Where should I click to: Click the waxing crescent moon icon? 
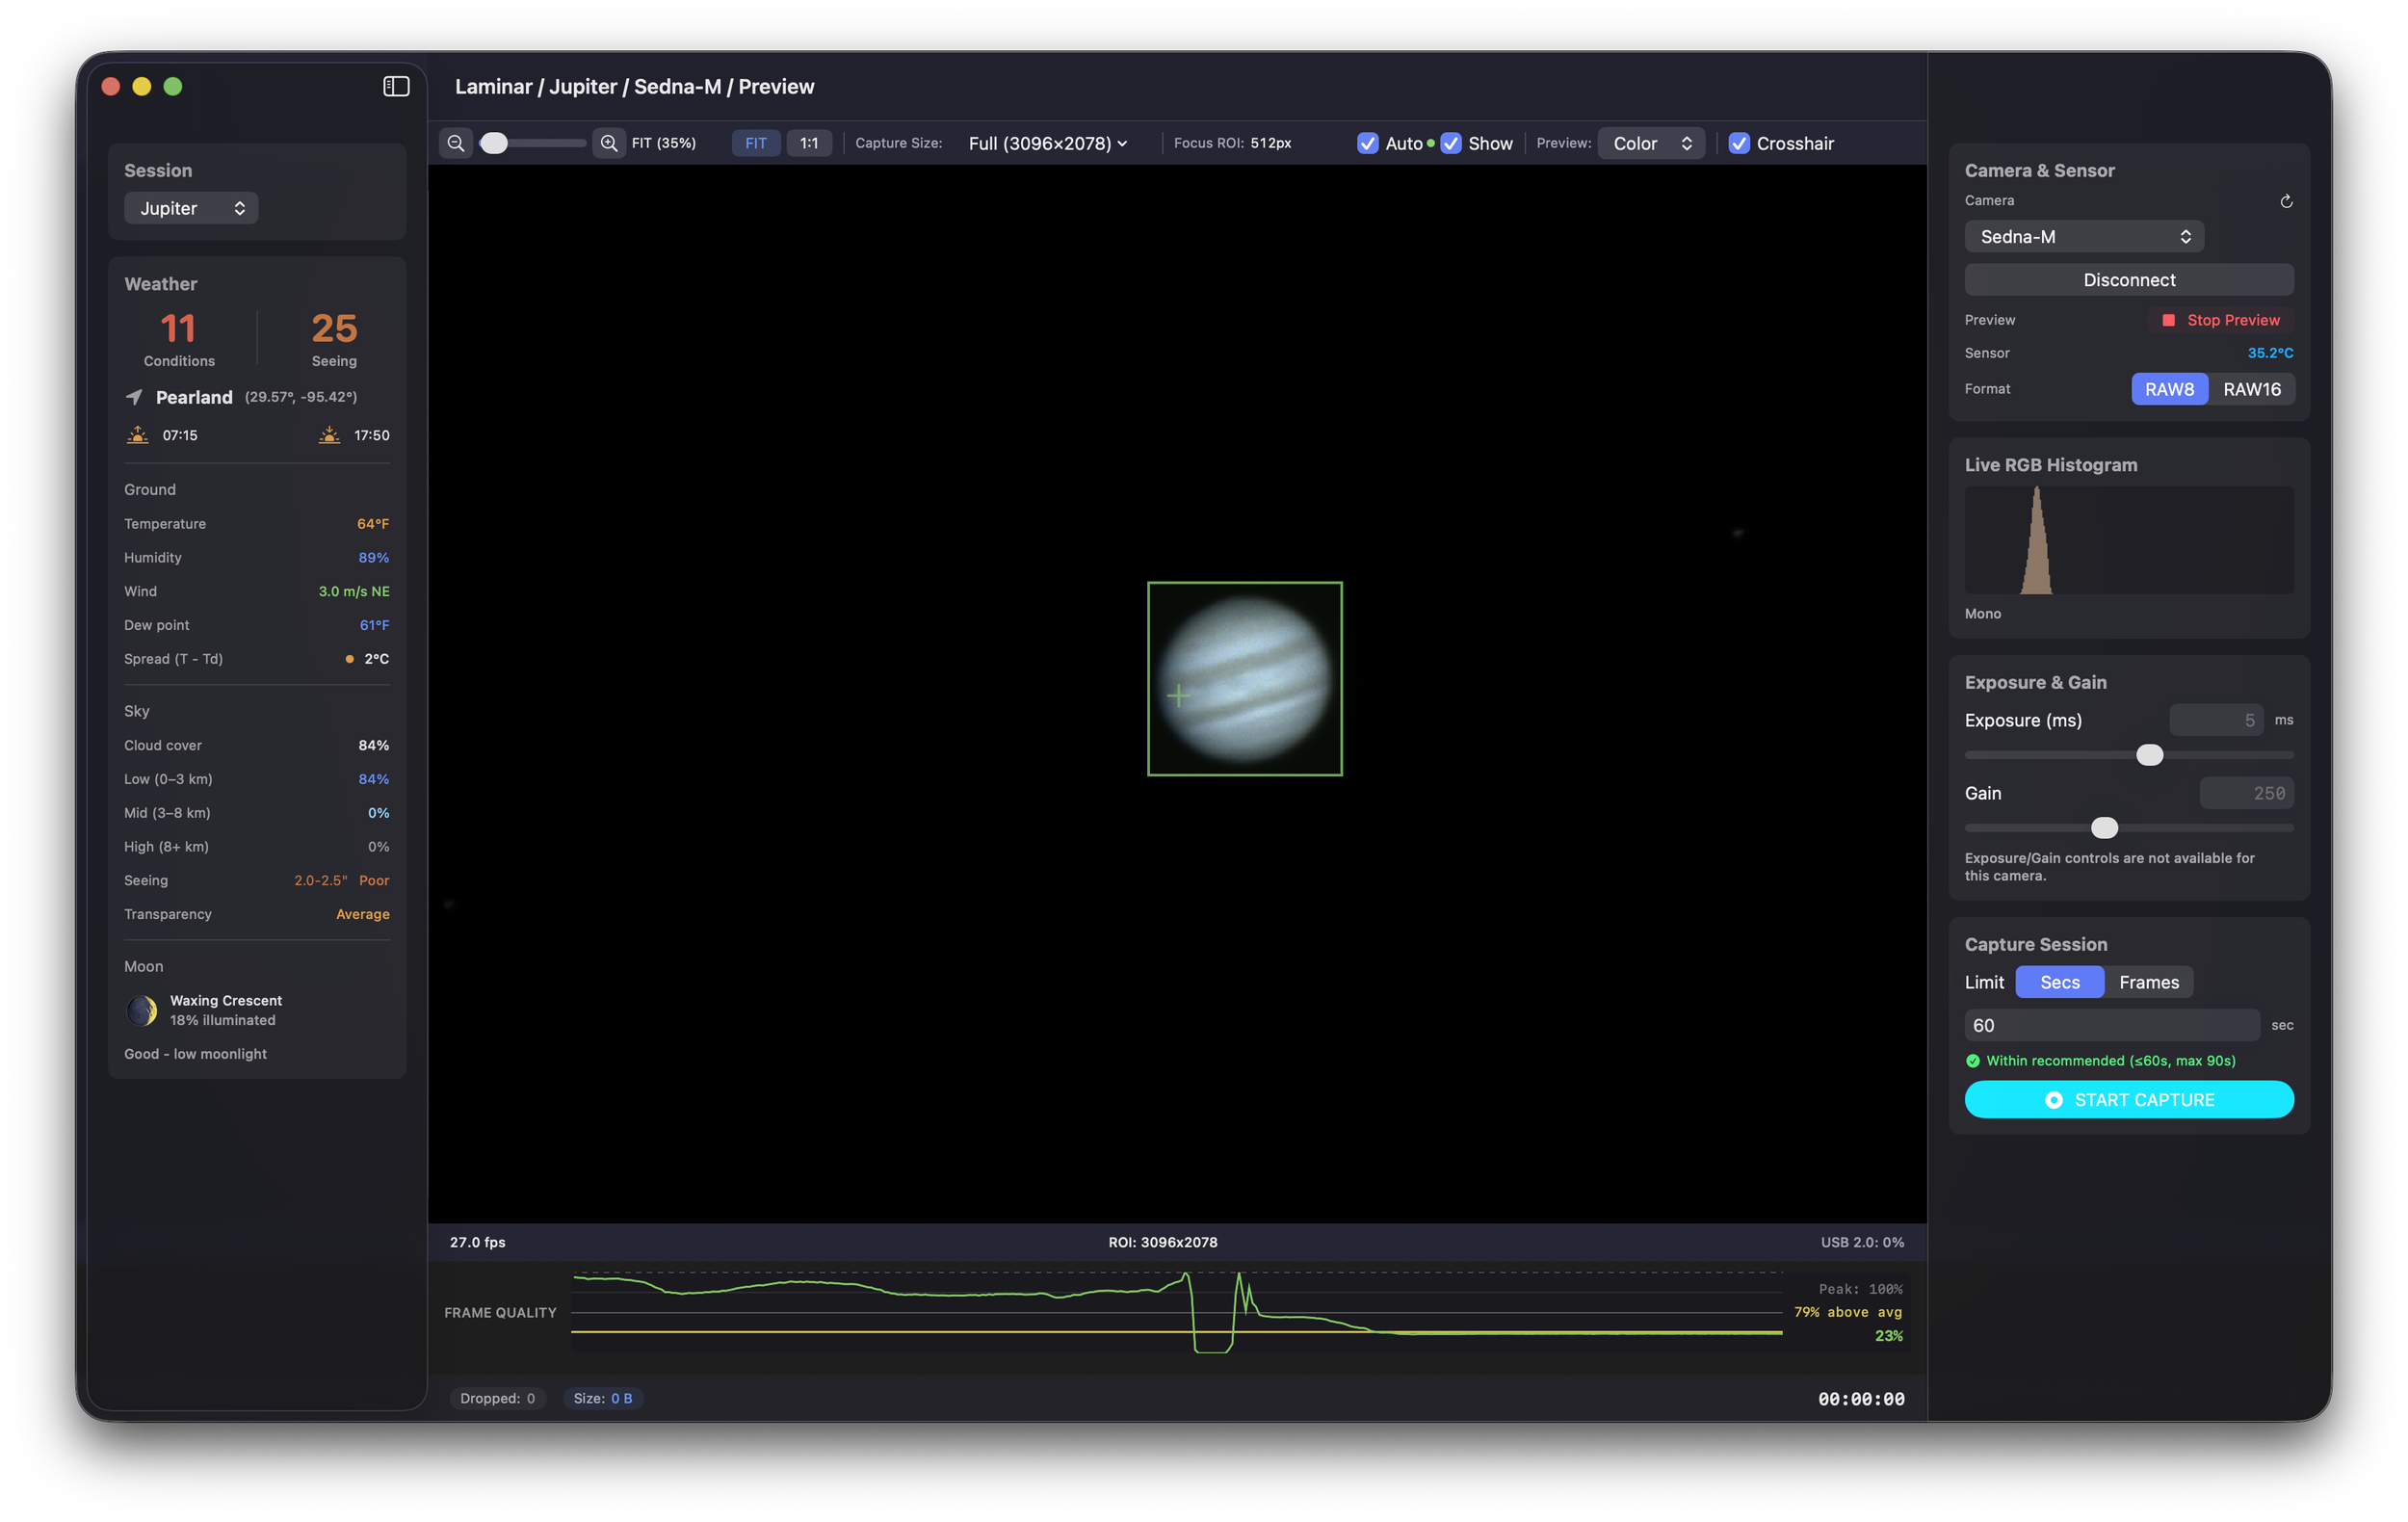(x=142, y=1010)
